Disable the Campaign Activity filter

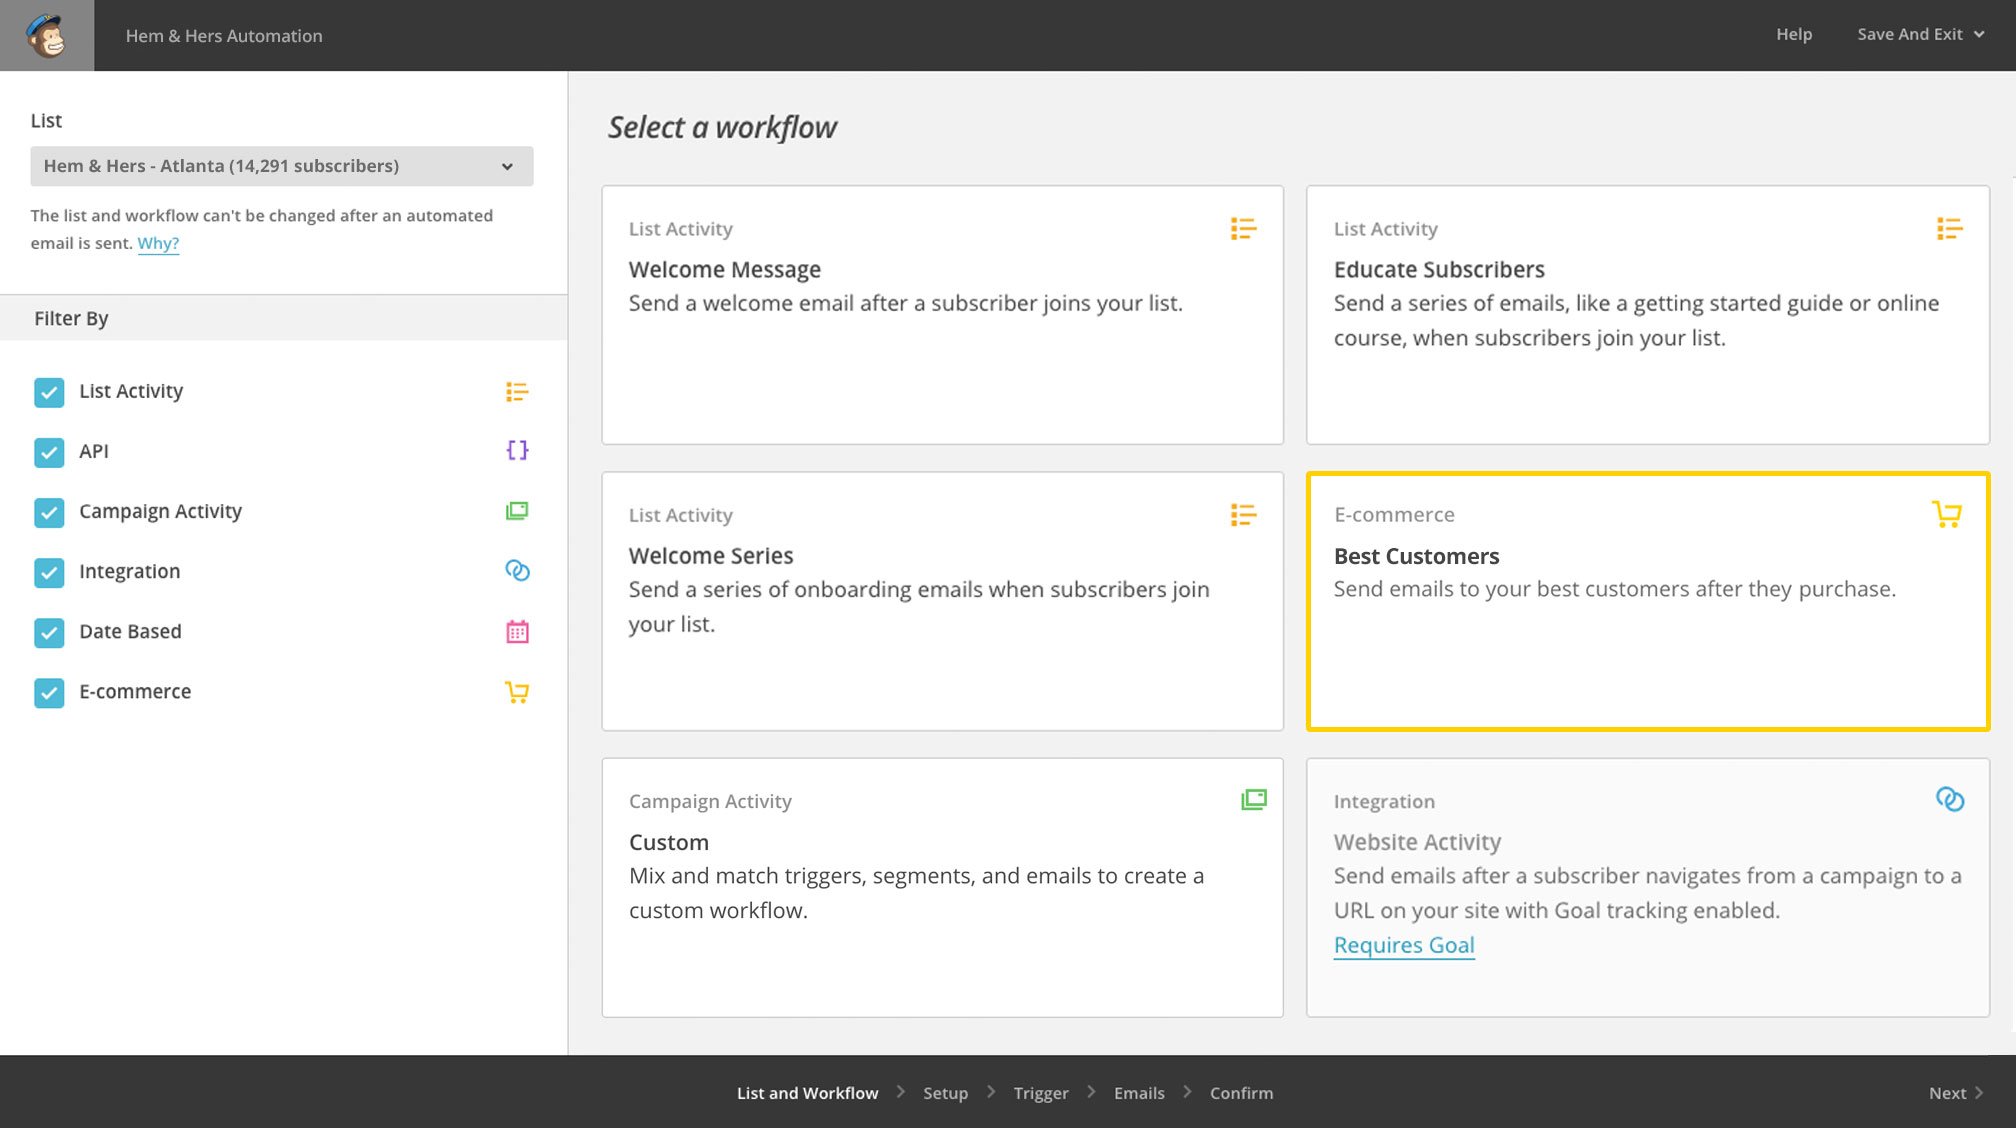48,511
